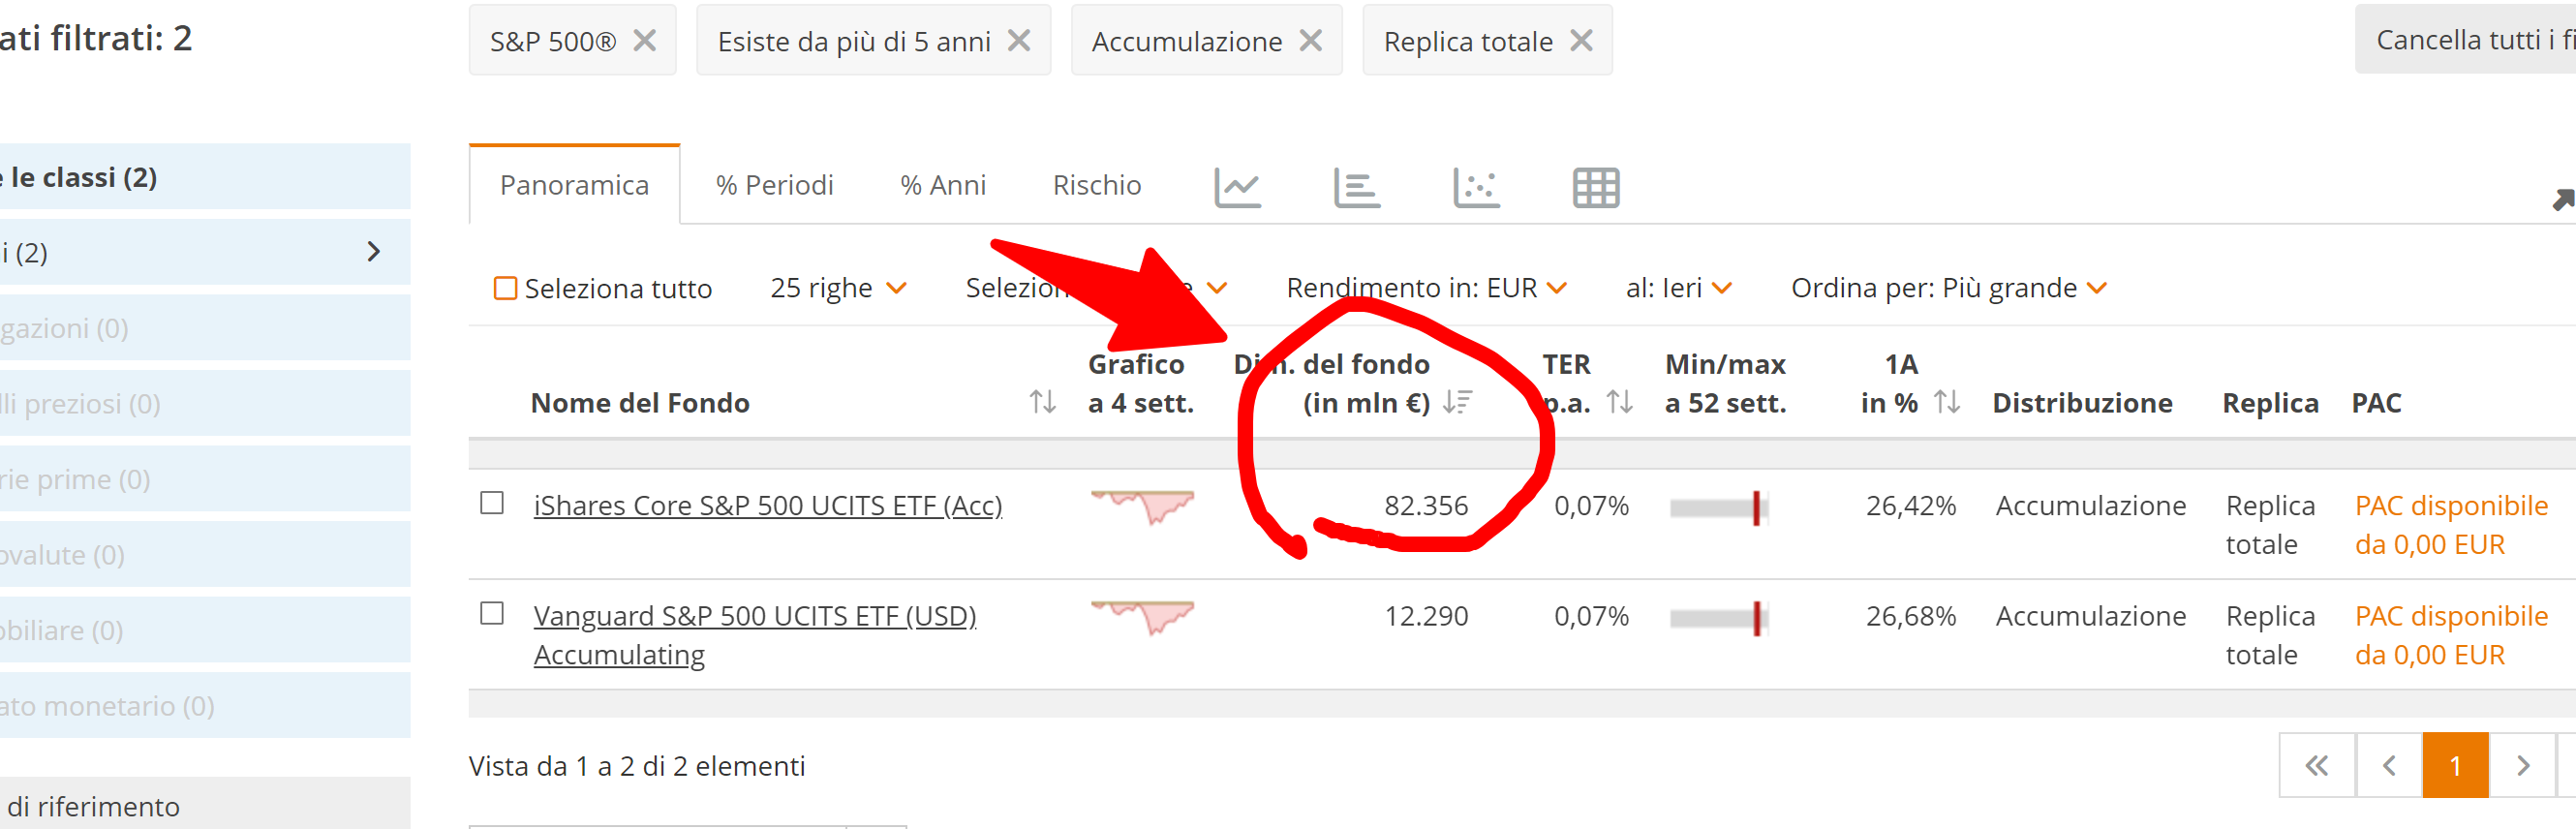Image resolution: width=2576 pixels, height=829 pixels.
Task: Switch to the % Periodi tab
Action: tap(774, 185)
